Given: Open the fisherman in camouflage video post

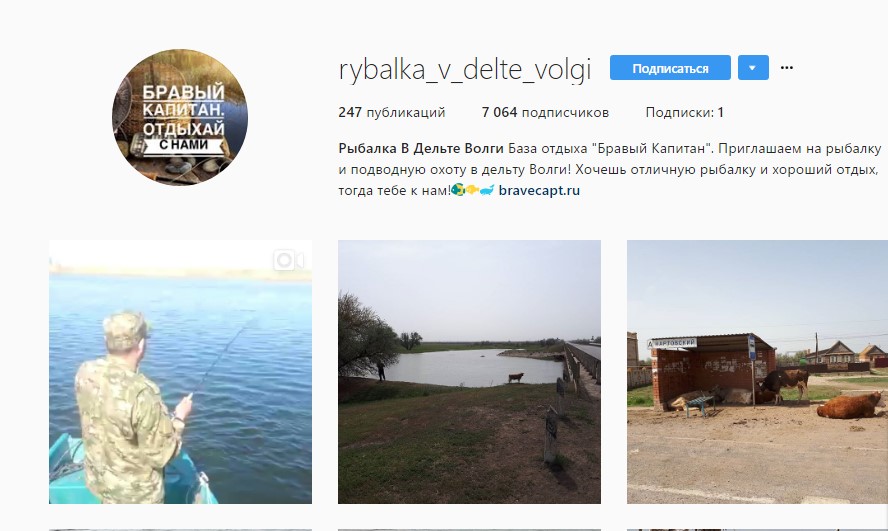Looking at the screenshot, I should [180, 372].
